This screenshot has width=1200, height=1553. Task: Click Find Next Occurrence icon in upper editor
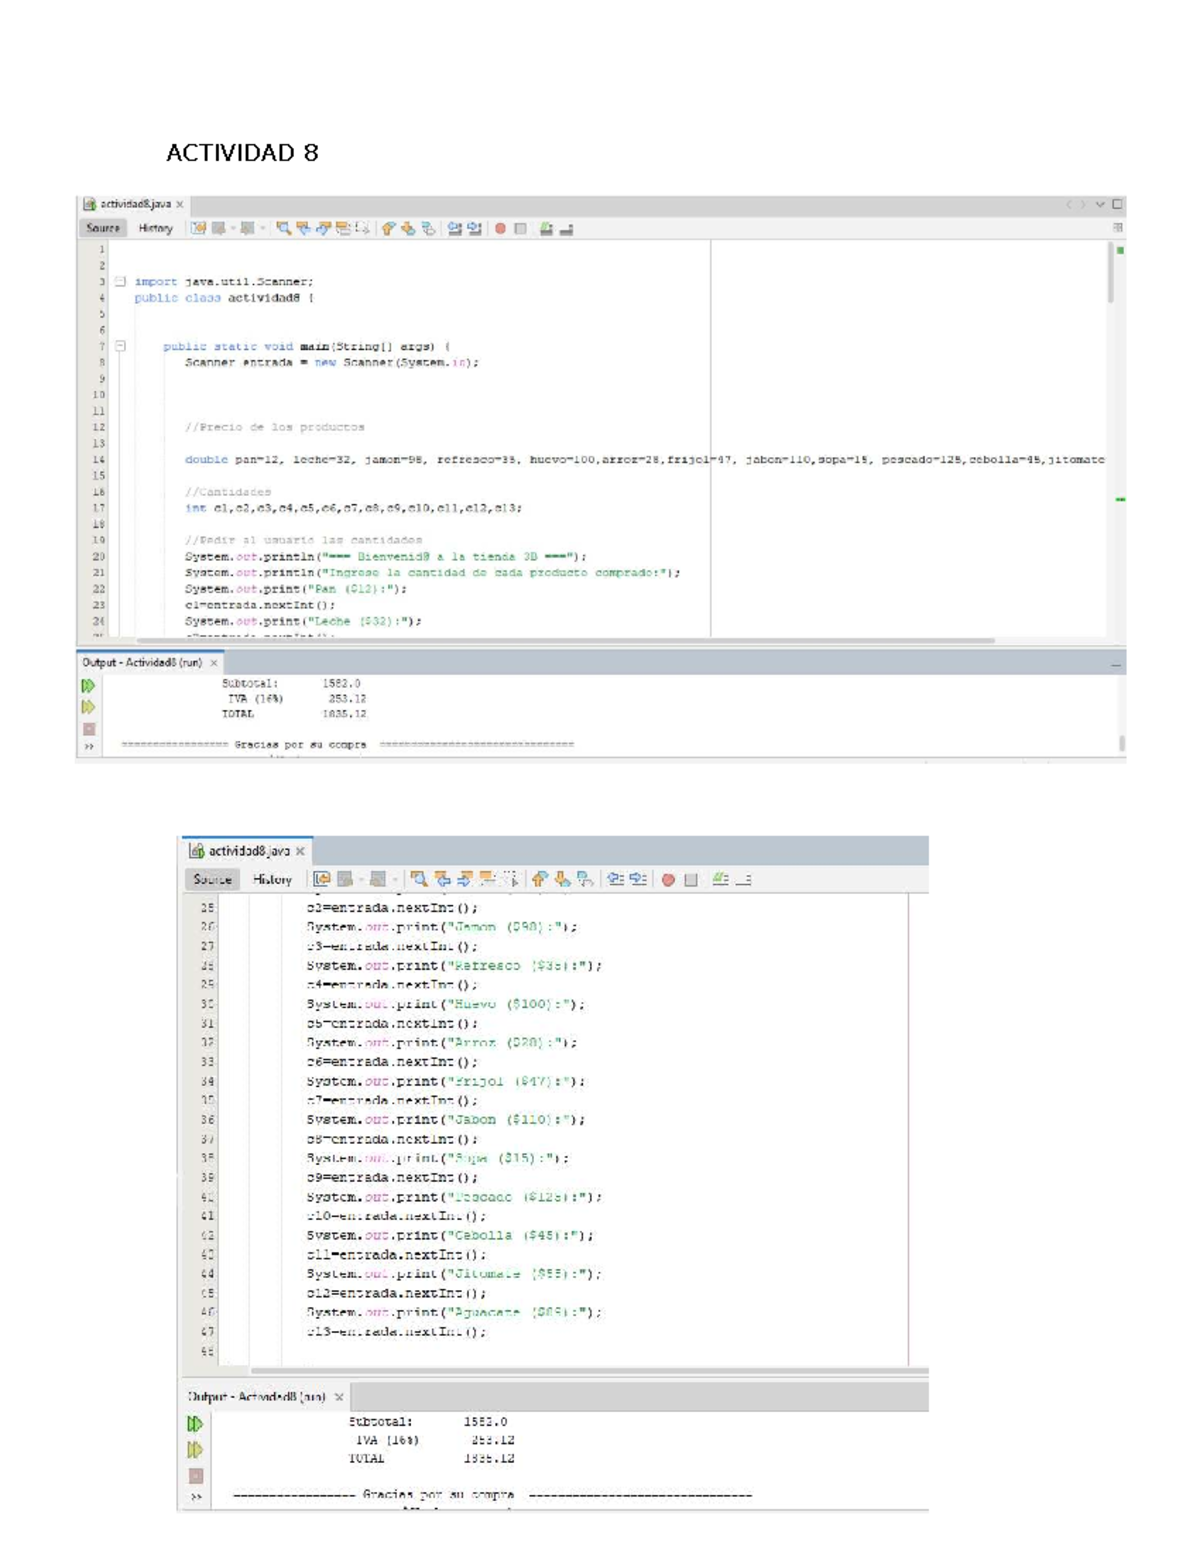(323, 228)
